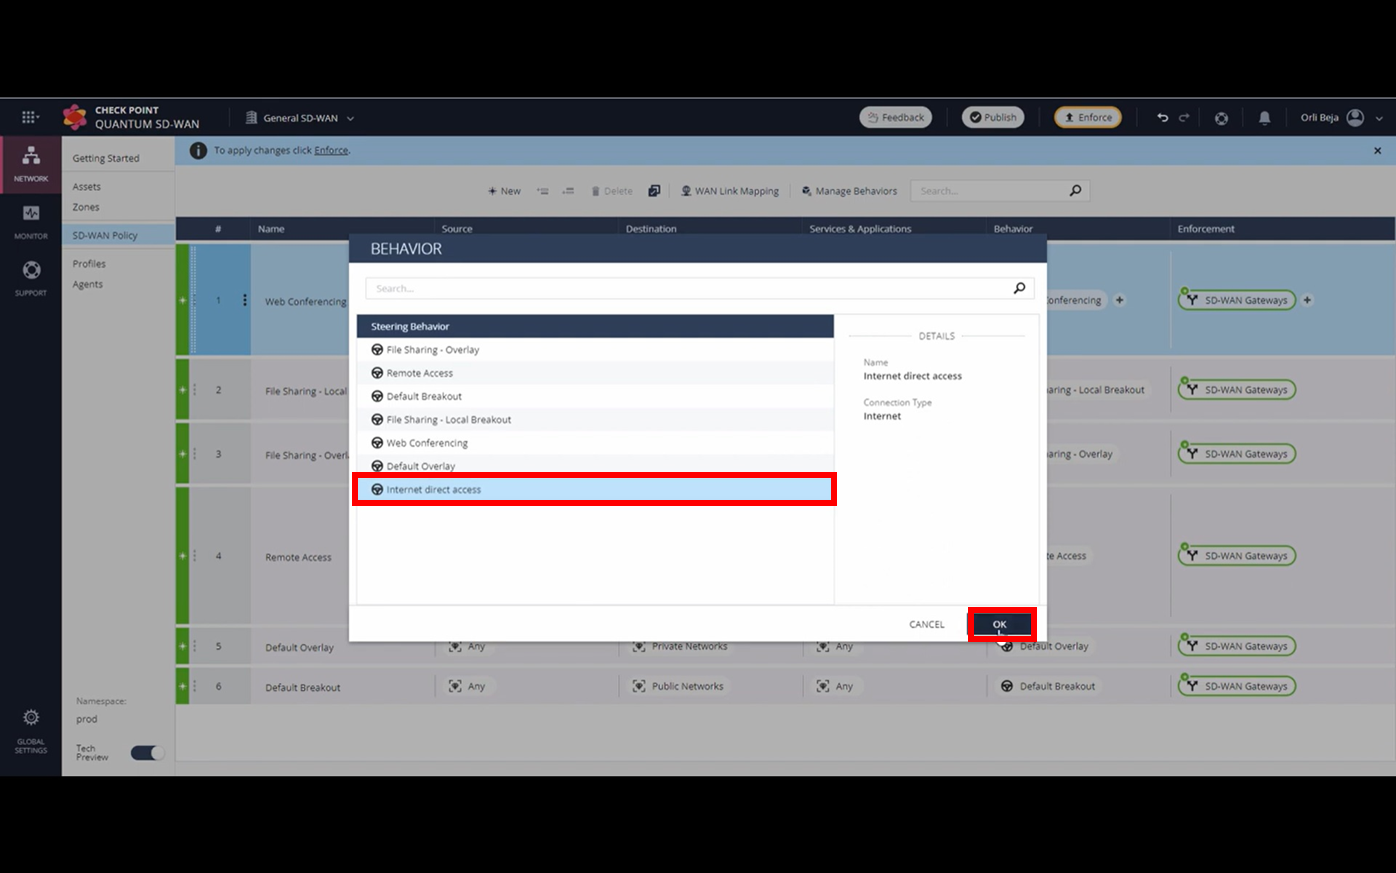Open Assets in side navigation
Viewport: 1396px width, 873px height.
[x=86, y=187]
